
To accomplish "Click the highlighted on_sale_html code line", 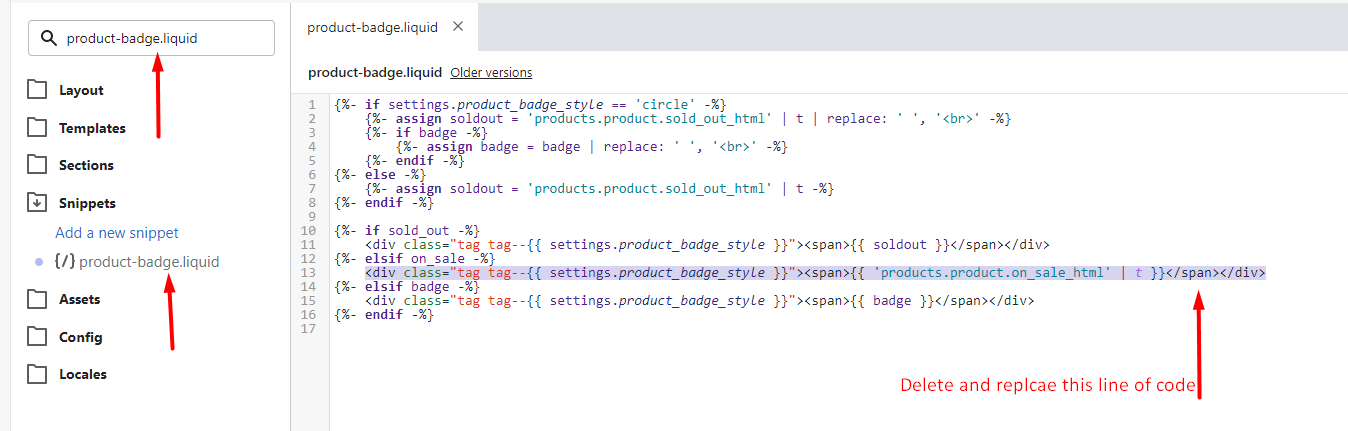I will tap(815, 272).
